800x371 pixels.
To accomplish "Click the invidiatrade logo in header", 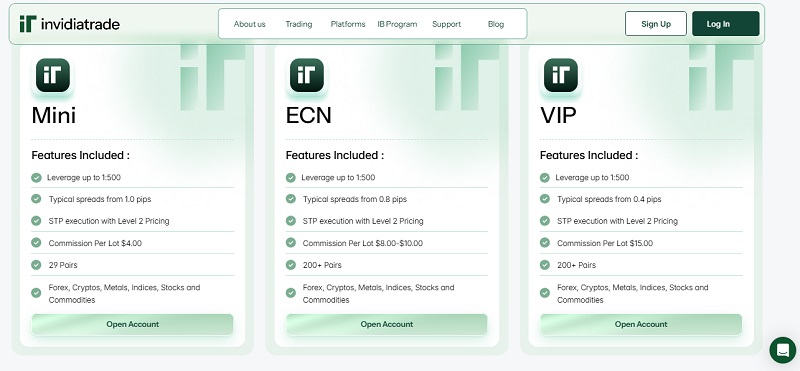I will [69, 23].
